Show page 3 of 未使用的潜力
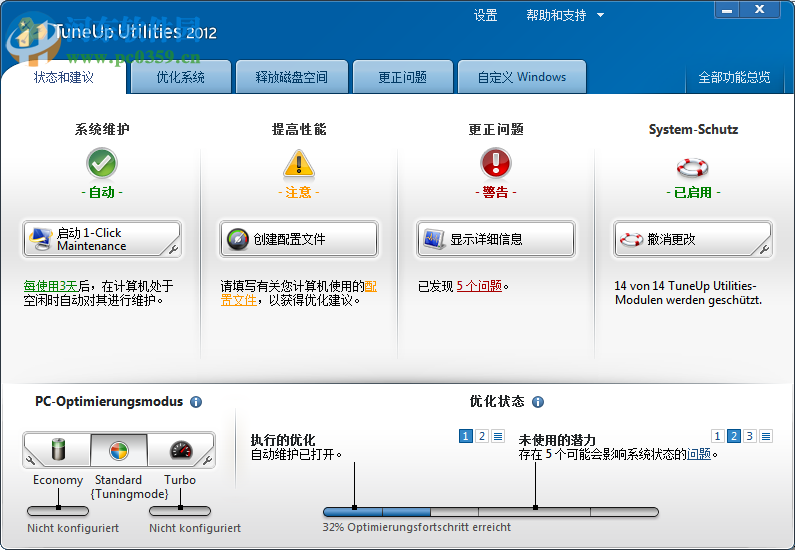795x550 pixels. (x=750, y=436)
